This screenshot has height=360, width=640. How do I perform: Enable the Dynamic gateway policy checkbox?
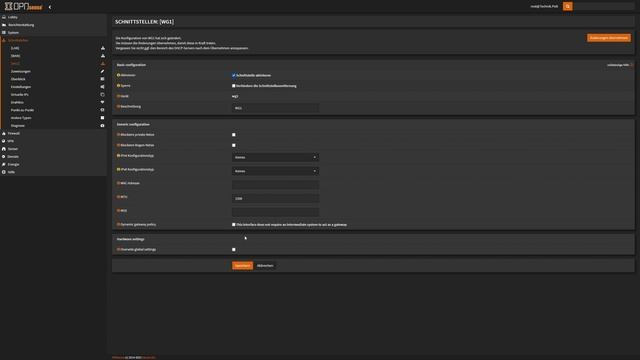click(234, 224)
